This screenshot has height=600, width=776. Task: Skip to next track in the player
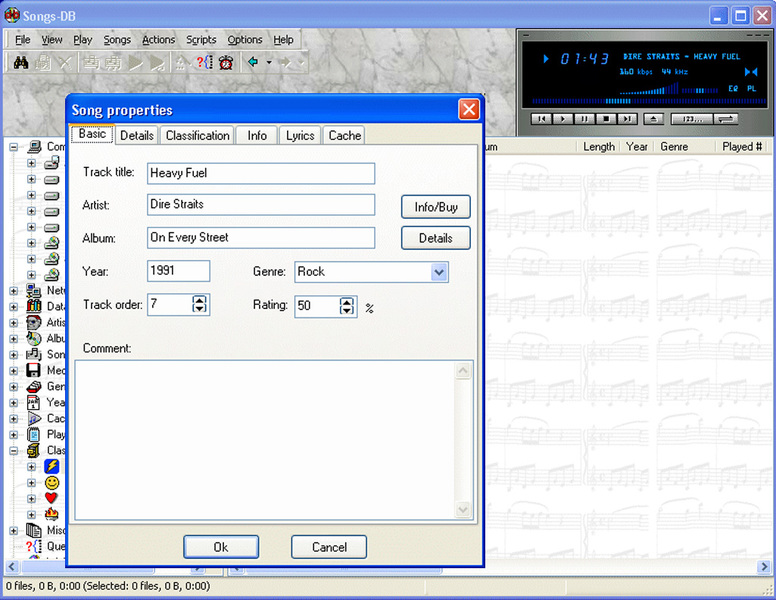coord(627,119)
